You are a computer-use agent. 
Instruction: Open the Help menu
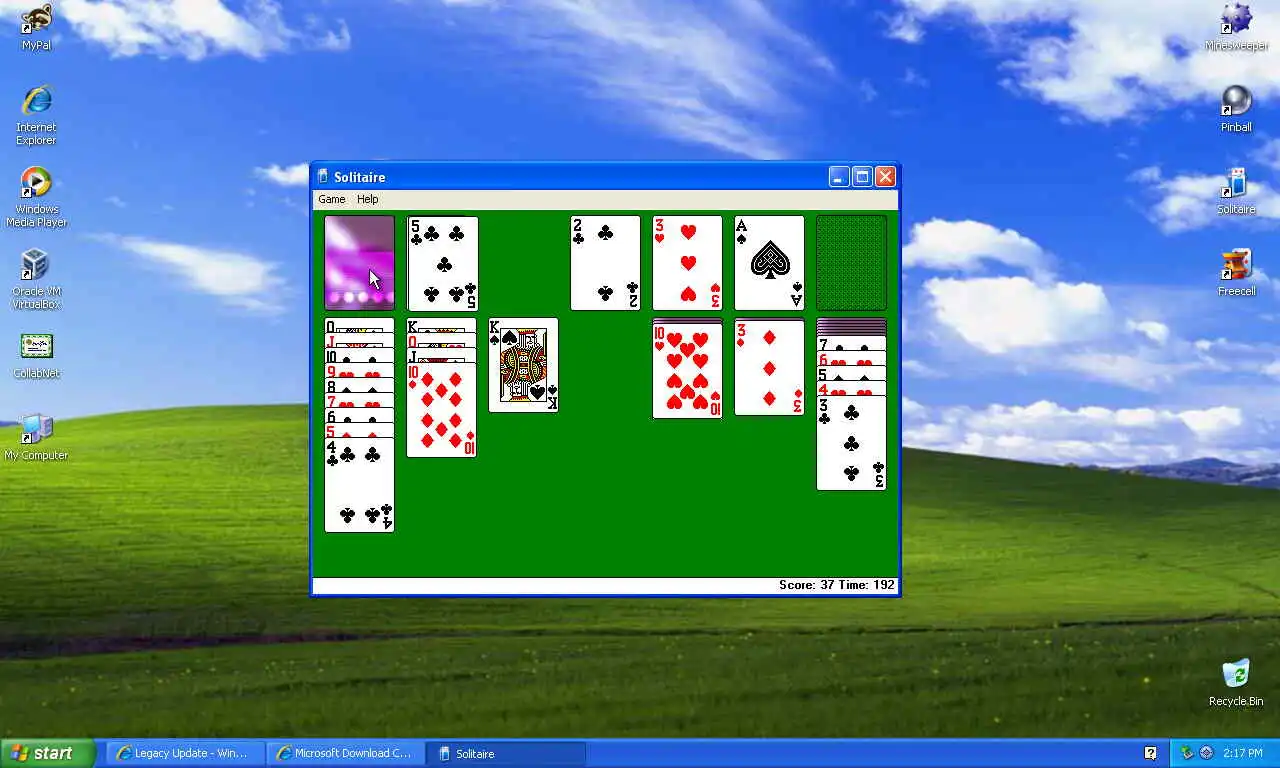coord(368,199)
